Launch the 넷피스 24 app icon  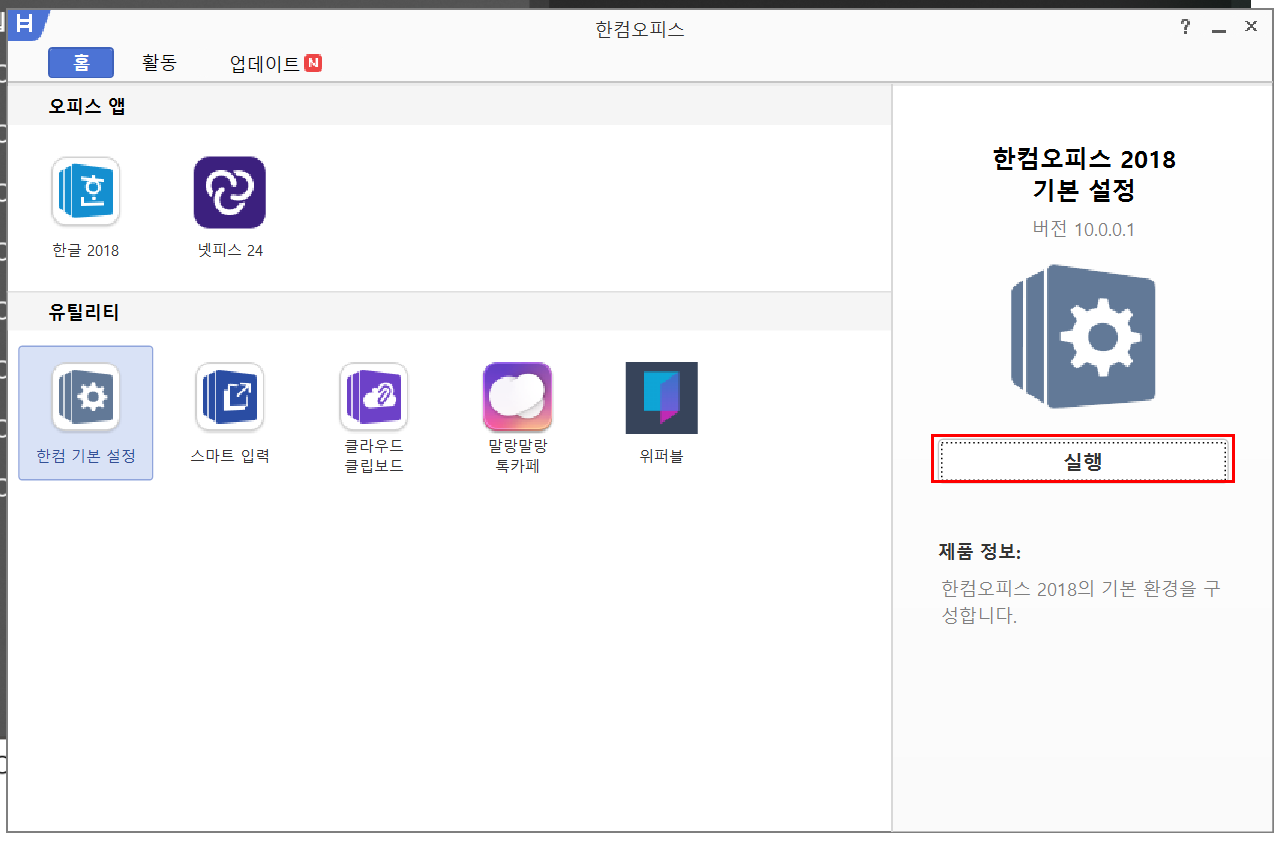click(229, 192)
